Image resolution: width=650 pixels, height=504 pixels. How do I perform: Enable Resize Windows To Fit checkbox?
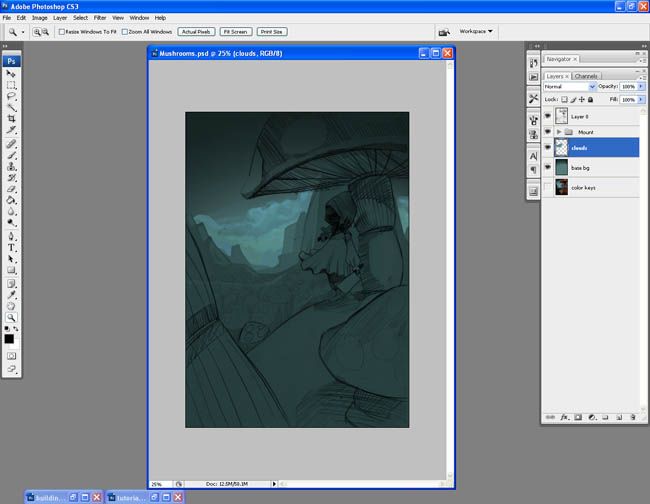click(62, 32)
